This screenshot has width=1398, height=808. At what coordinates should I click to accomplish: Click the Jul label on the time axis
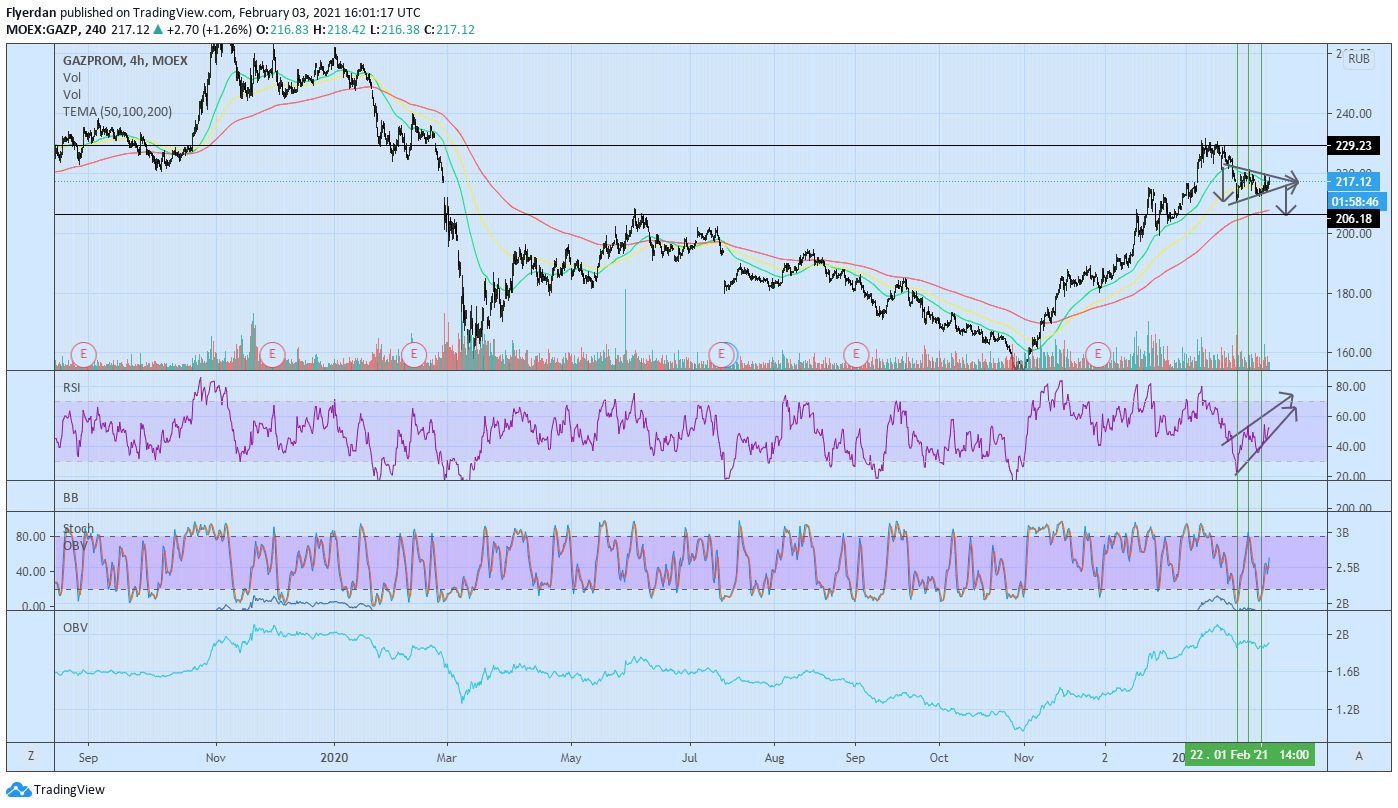(x=690, y=756)
